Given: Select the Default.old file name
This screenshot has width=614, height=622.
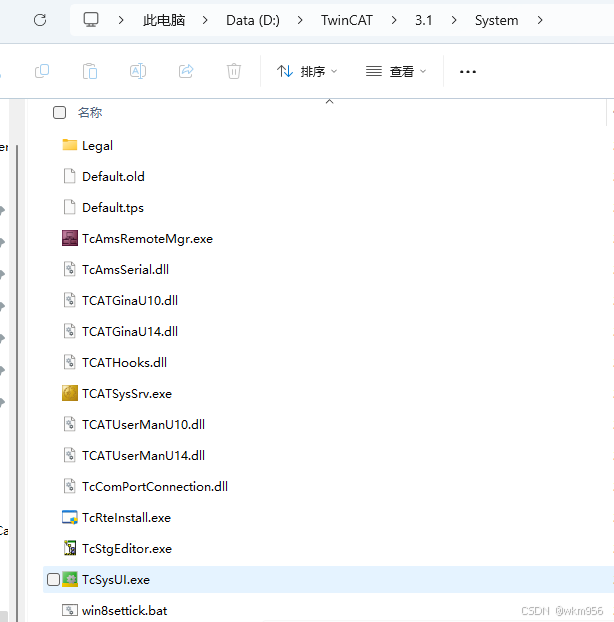Looking at the screenshot, I should tap(113, 177).
